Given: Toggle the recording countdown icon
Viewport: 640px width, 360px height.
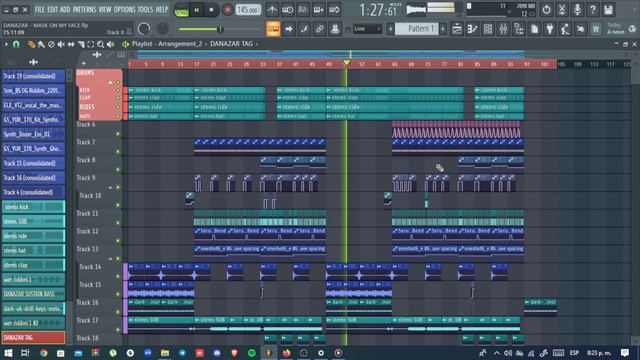Looking at the screenshot, I should [303, 9].
